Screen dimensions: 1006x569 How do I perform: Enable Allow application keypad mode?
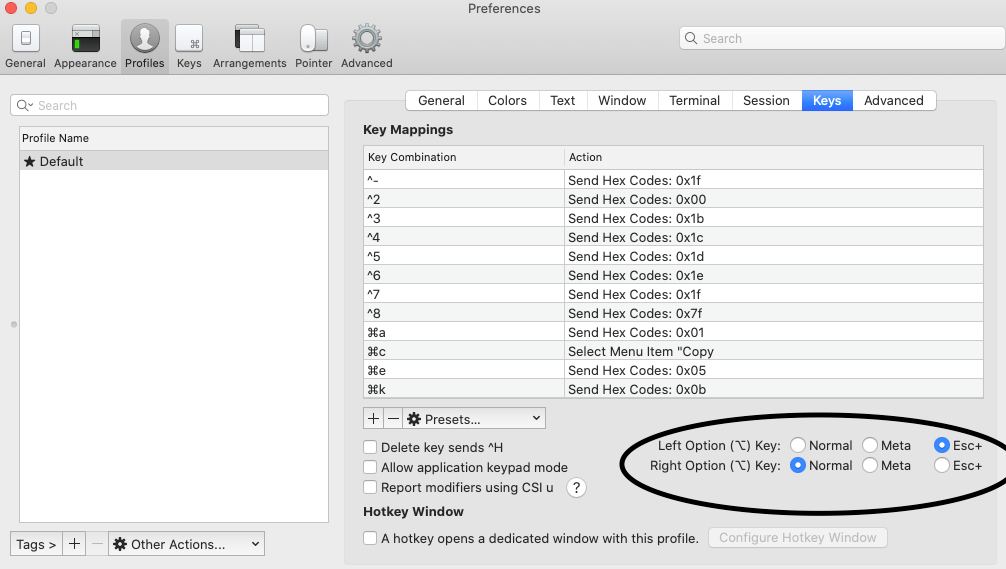point(370,467)
